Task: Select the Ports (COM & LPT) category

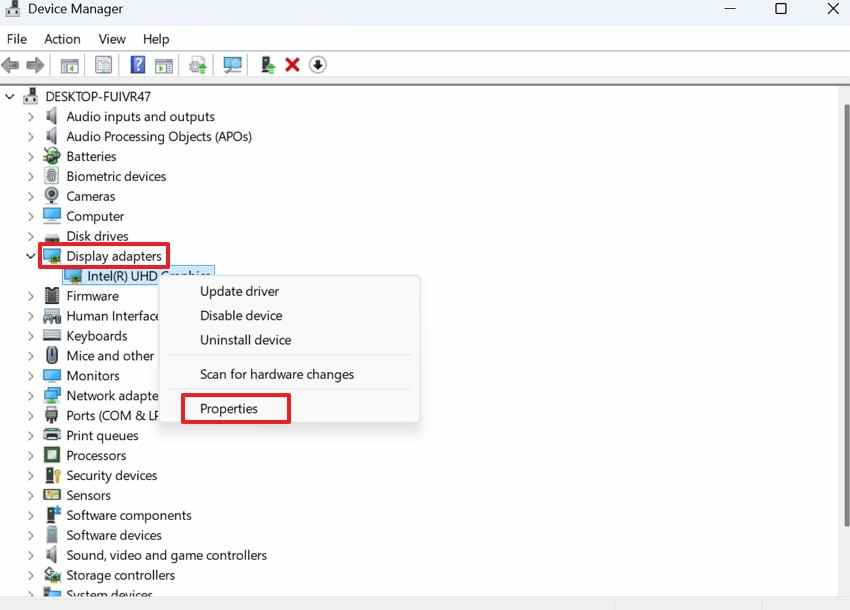Action: (112, 415)
